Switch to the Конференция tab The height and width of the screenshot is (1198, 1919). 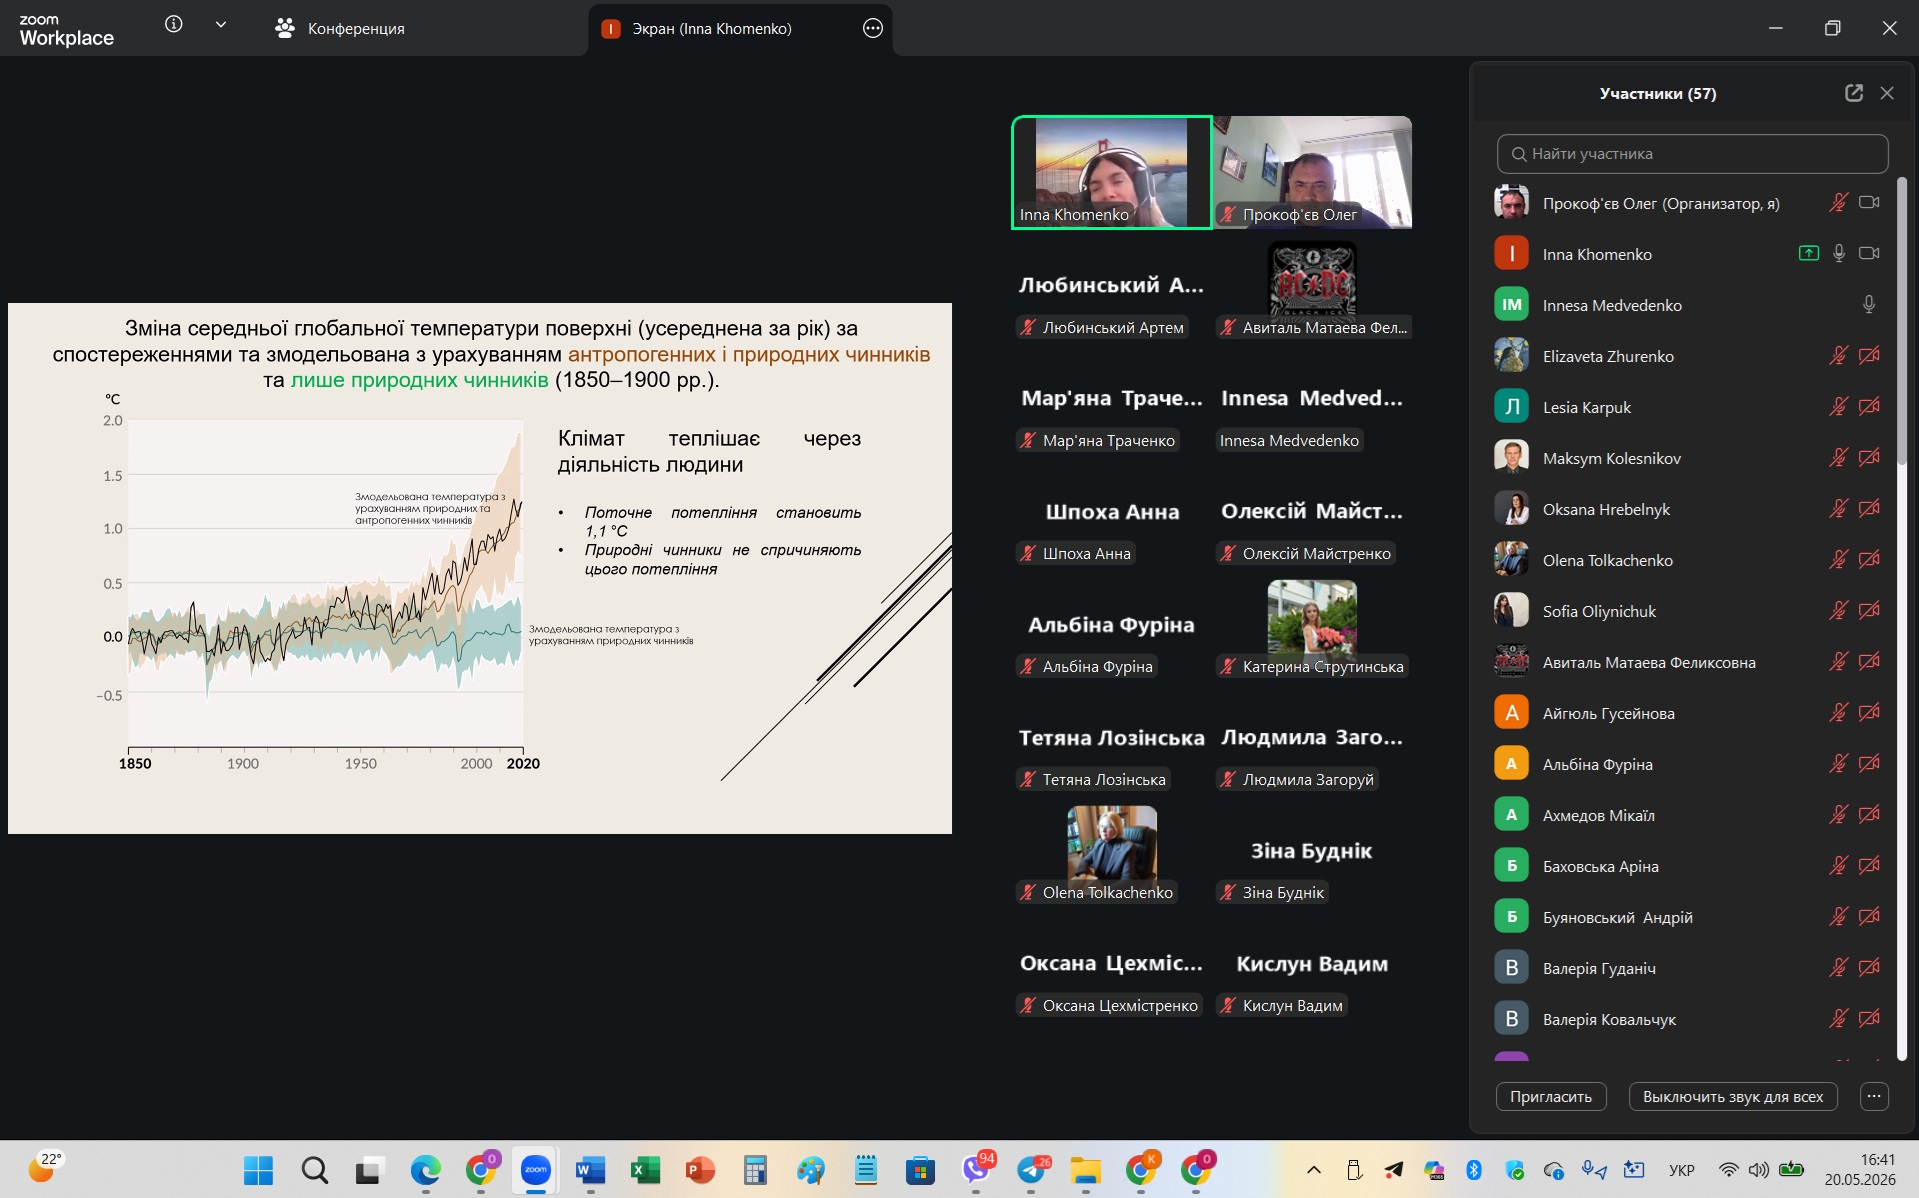(340, 28)
